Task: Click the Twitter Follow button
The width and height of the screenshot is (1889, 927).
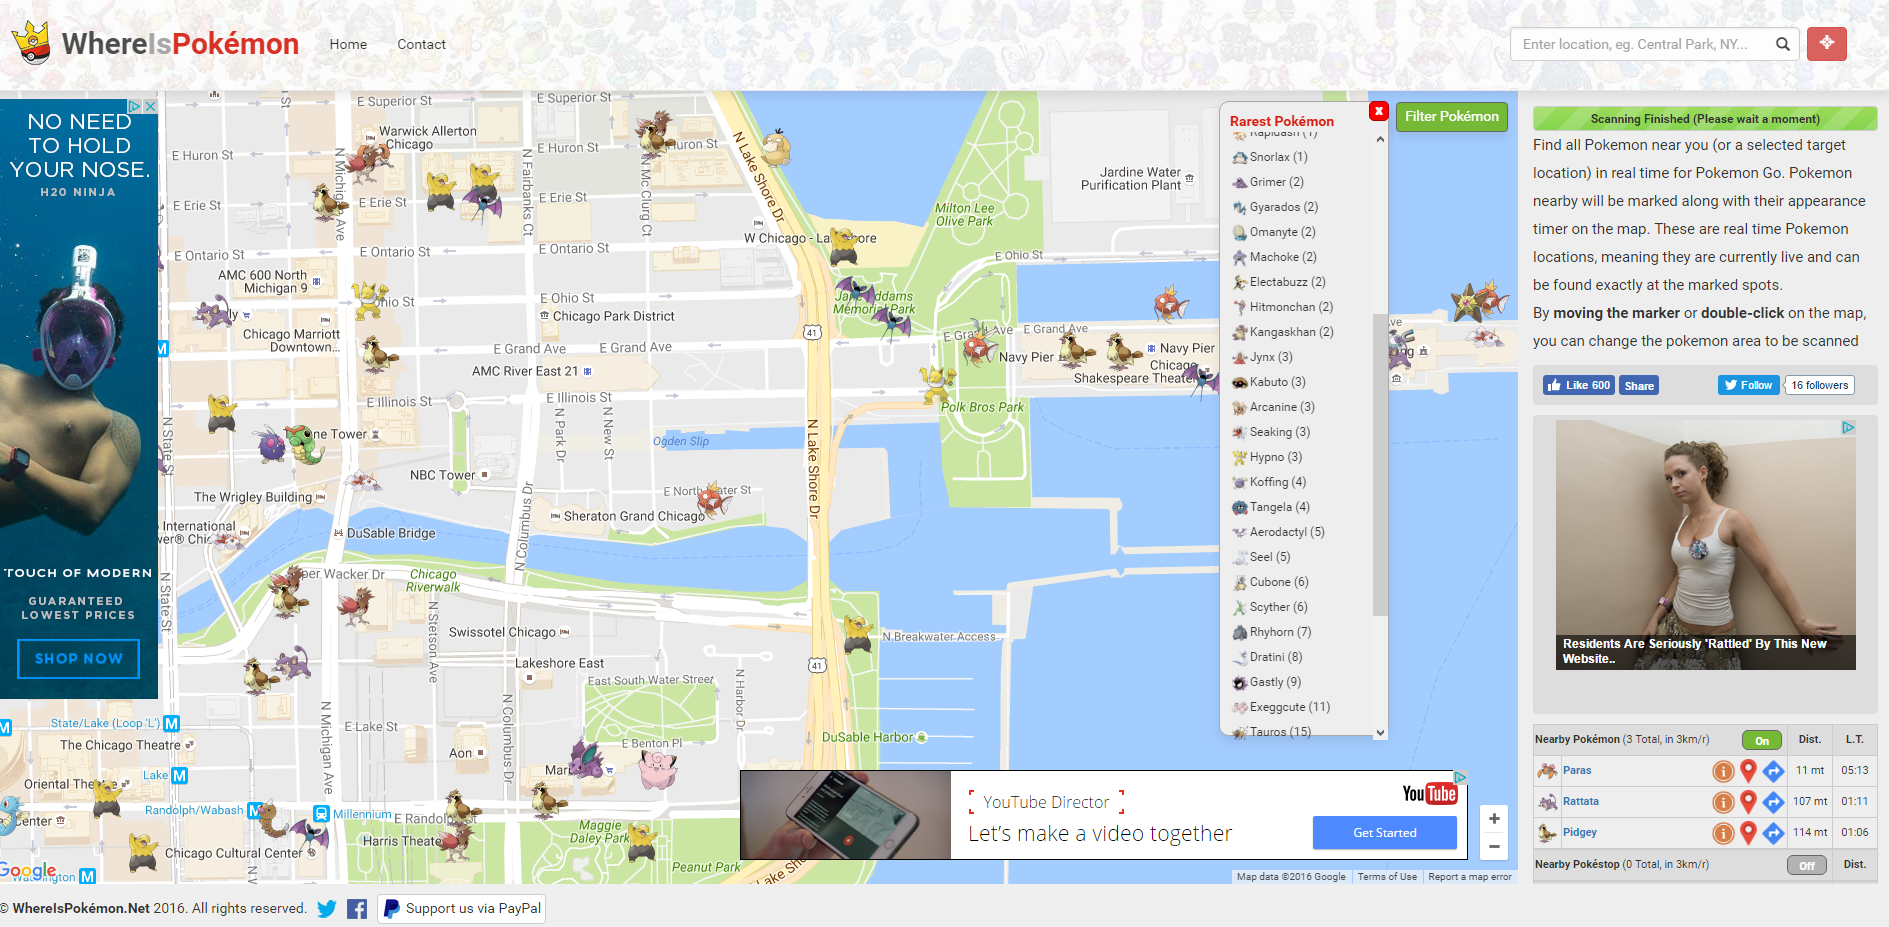Action: pos(1748,385)
